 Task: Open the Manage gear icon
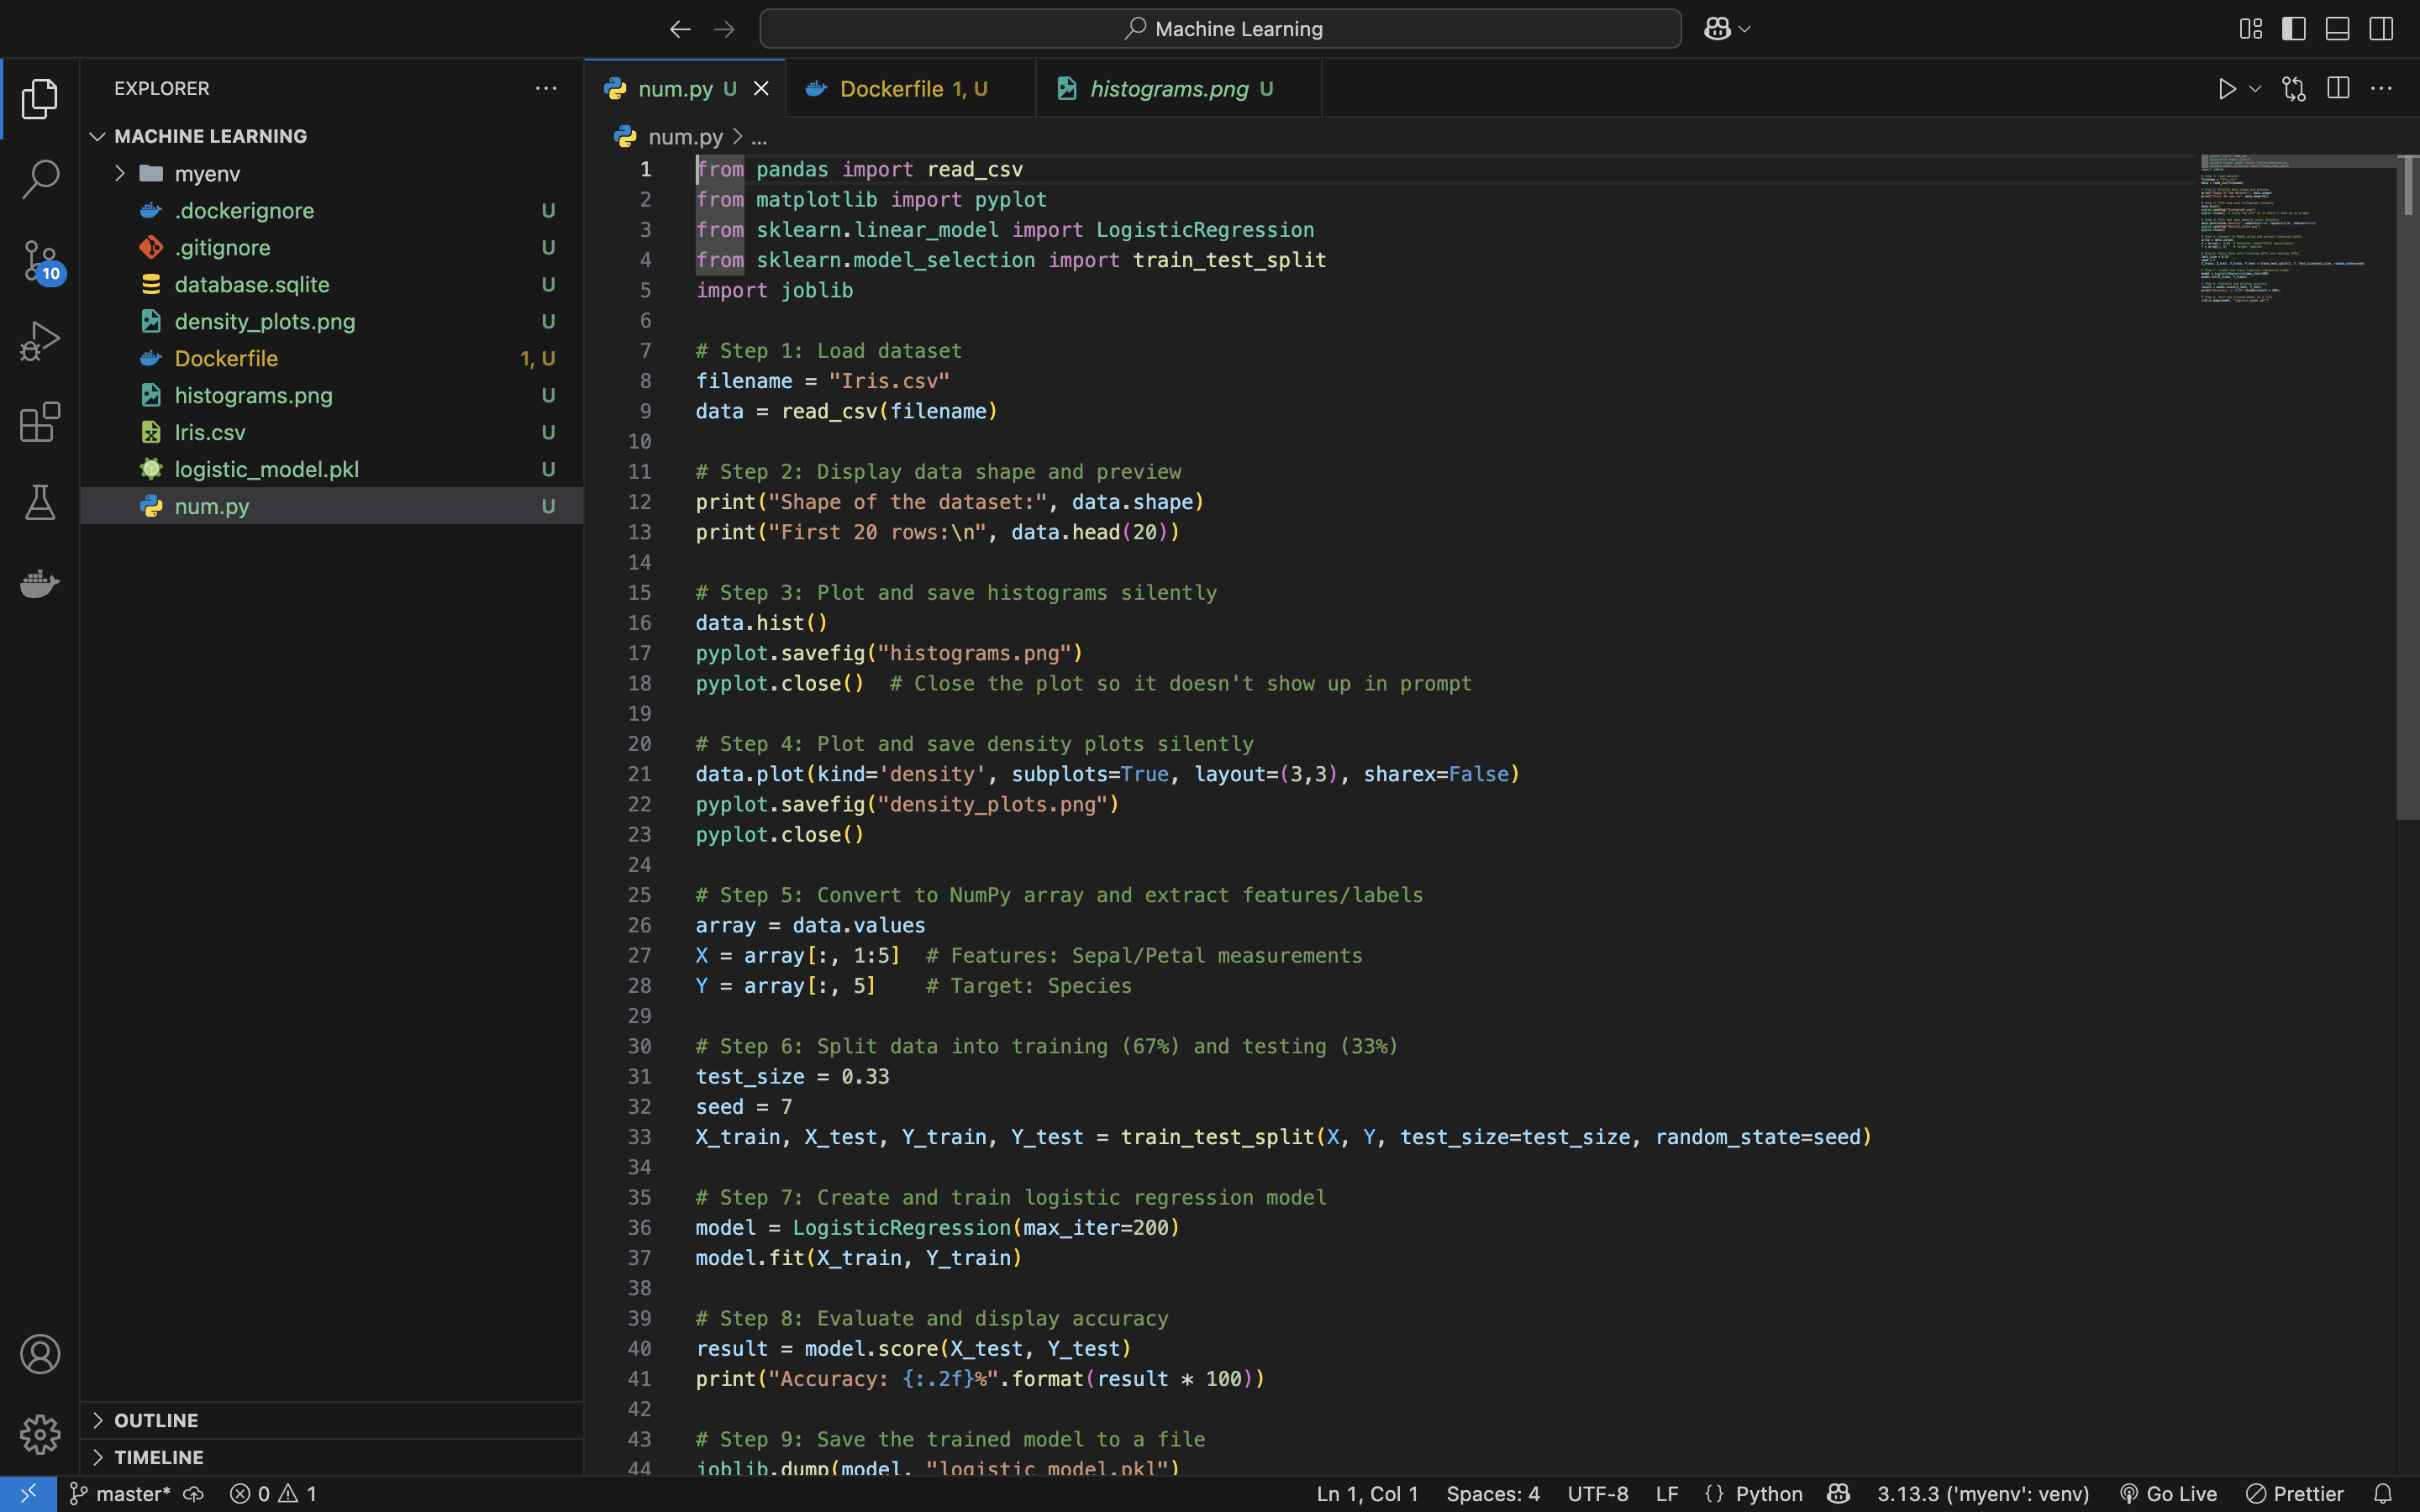point(40,1435)
